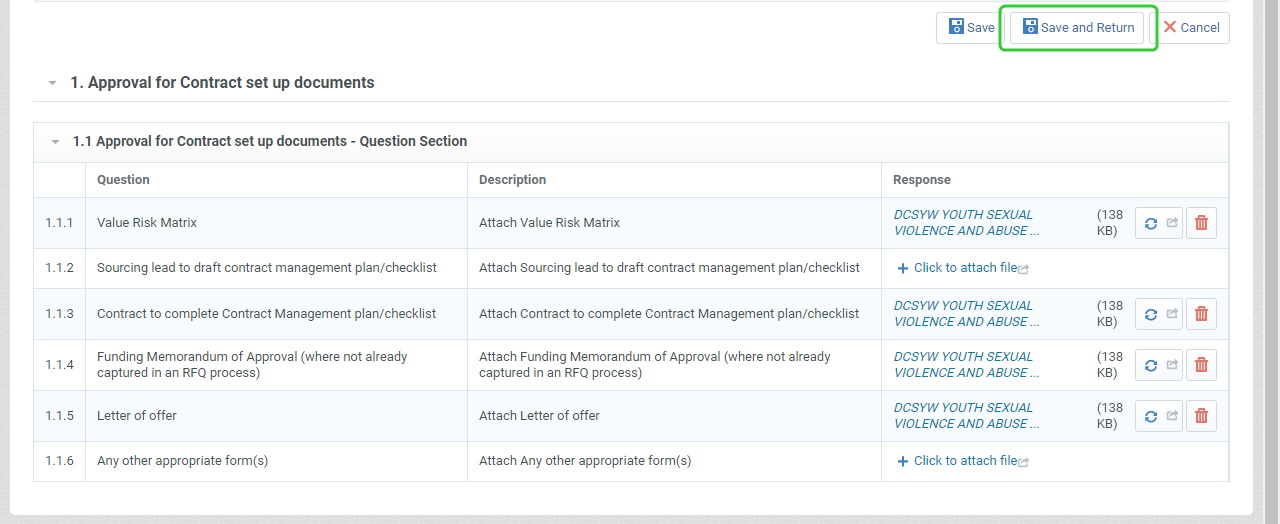
Task: Remove Funding Memorandum of Approval attachment
Action: coord(1201,365)
